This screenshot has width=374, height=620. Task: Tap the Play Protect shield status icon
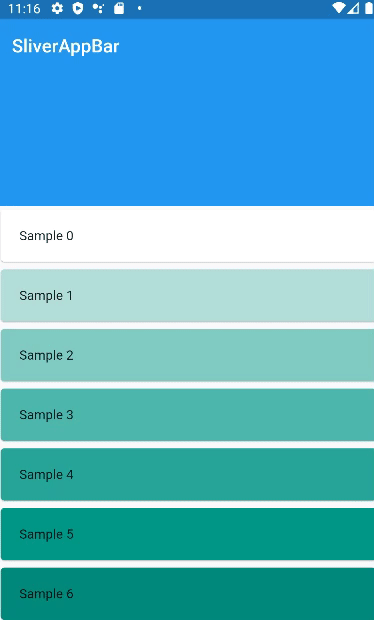pyautogui.click(x=78, y=8)
